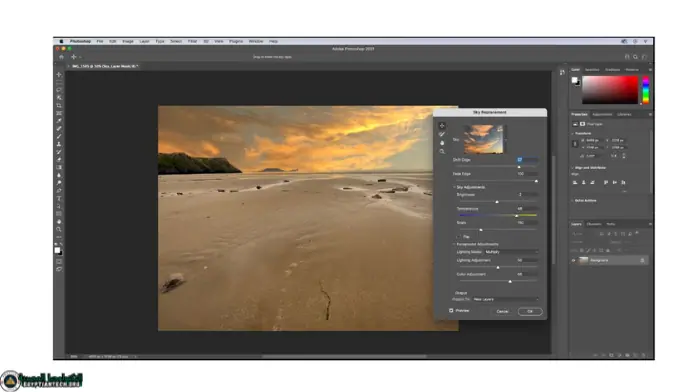Click OK in Sky Replacement dialog
The width and height of the screenshot is (698, 392).
point(530,311)
